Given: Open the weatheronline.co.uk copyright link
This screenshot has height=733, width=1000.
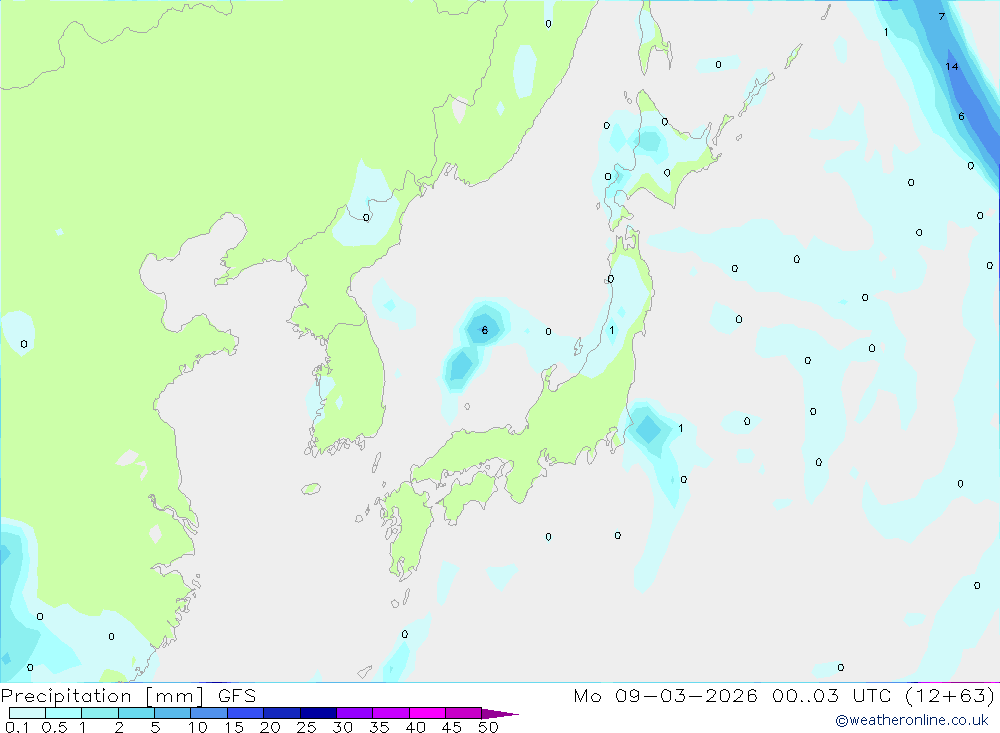Looking at the screenshot, I should click(x=912, y=720).
